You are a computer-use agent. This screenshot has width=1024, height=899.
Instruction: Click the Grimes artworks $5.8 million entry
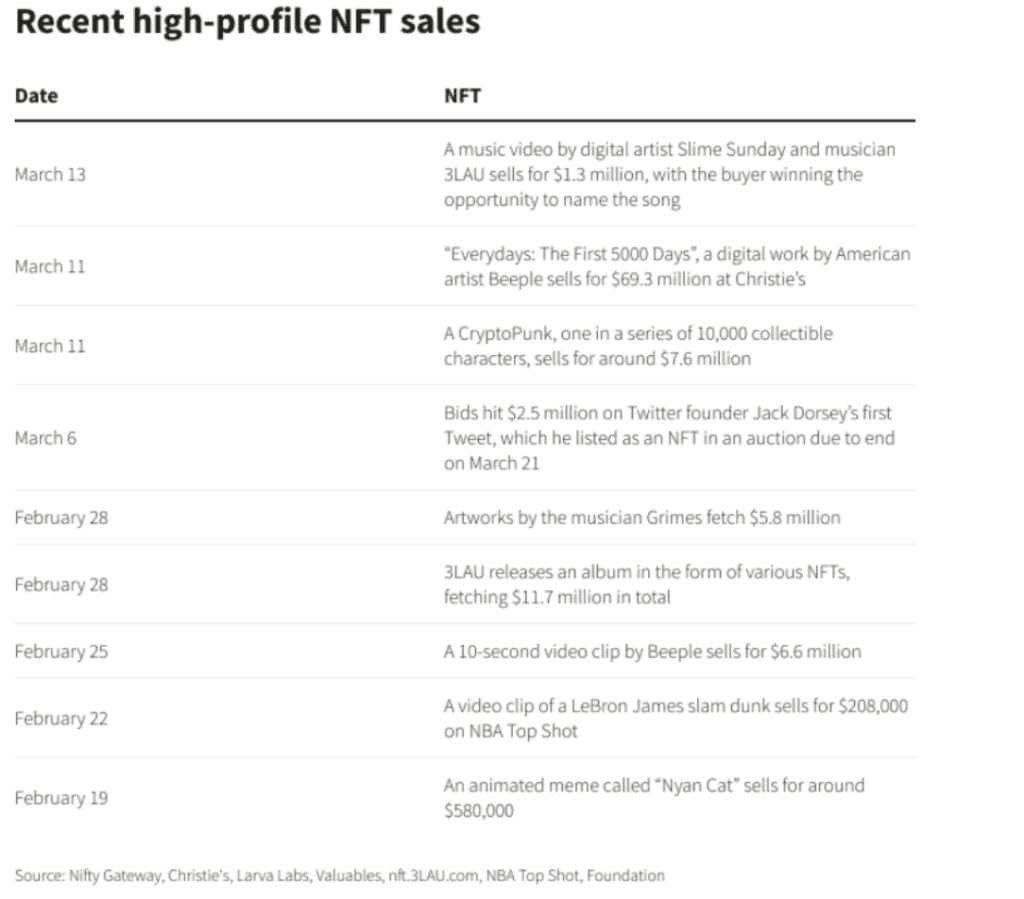tap(641, 518)
